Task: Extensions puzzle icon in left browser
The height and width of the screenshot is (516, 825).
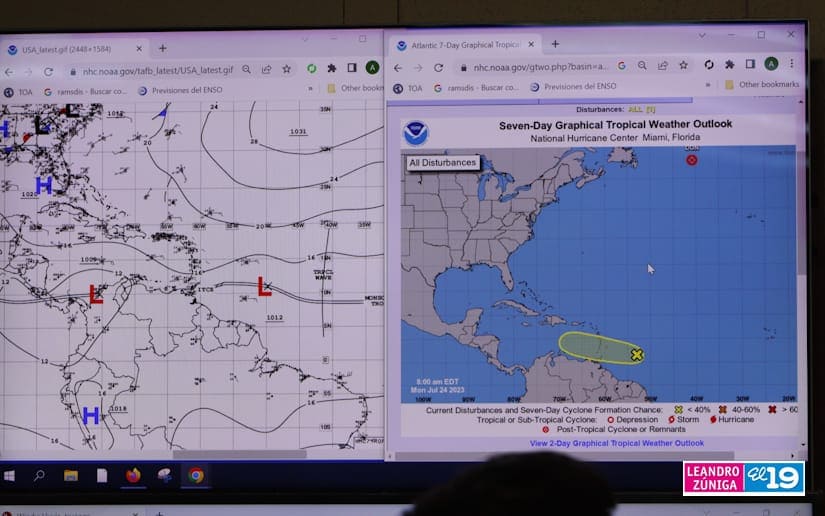Action: coord(331,68)
